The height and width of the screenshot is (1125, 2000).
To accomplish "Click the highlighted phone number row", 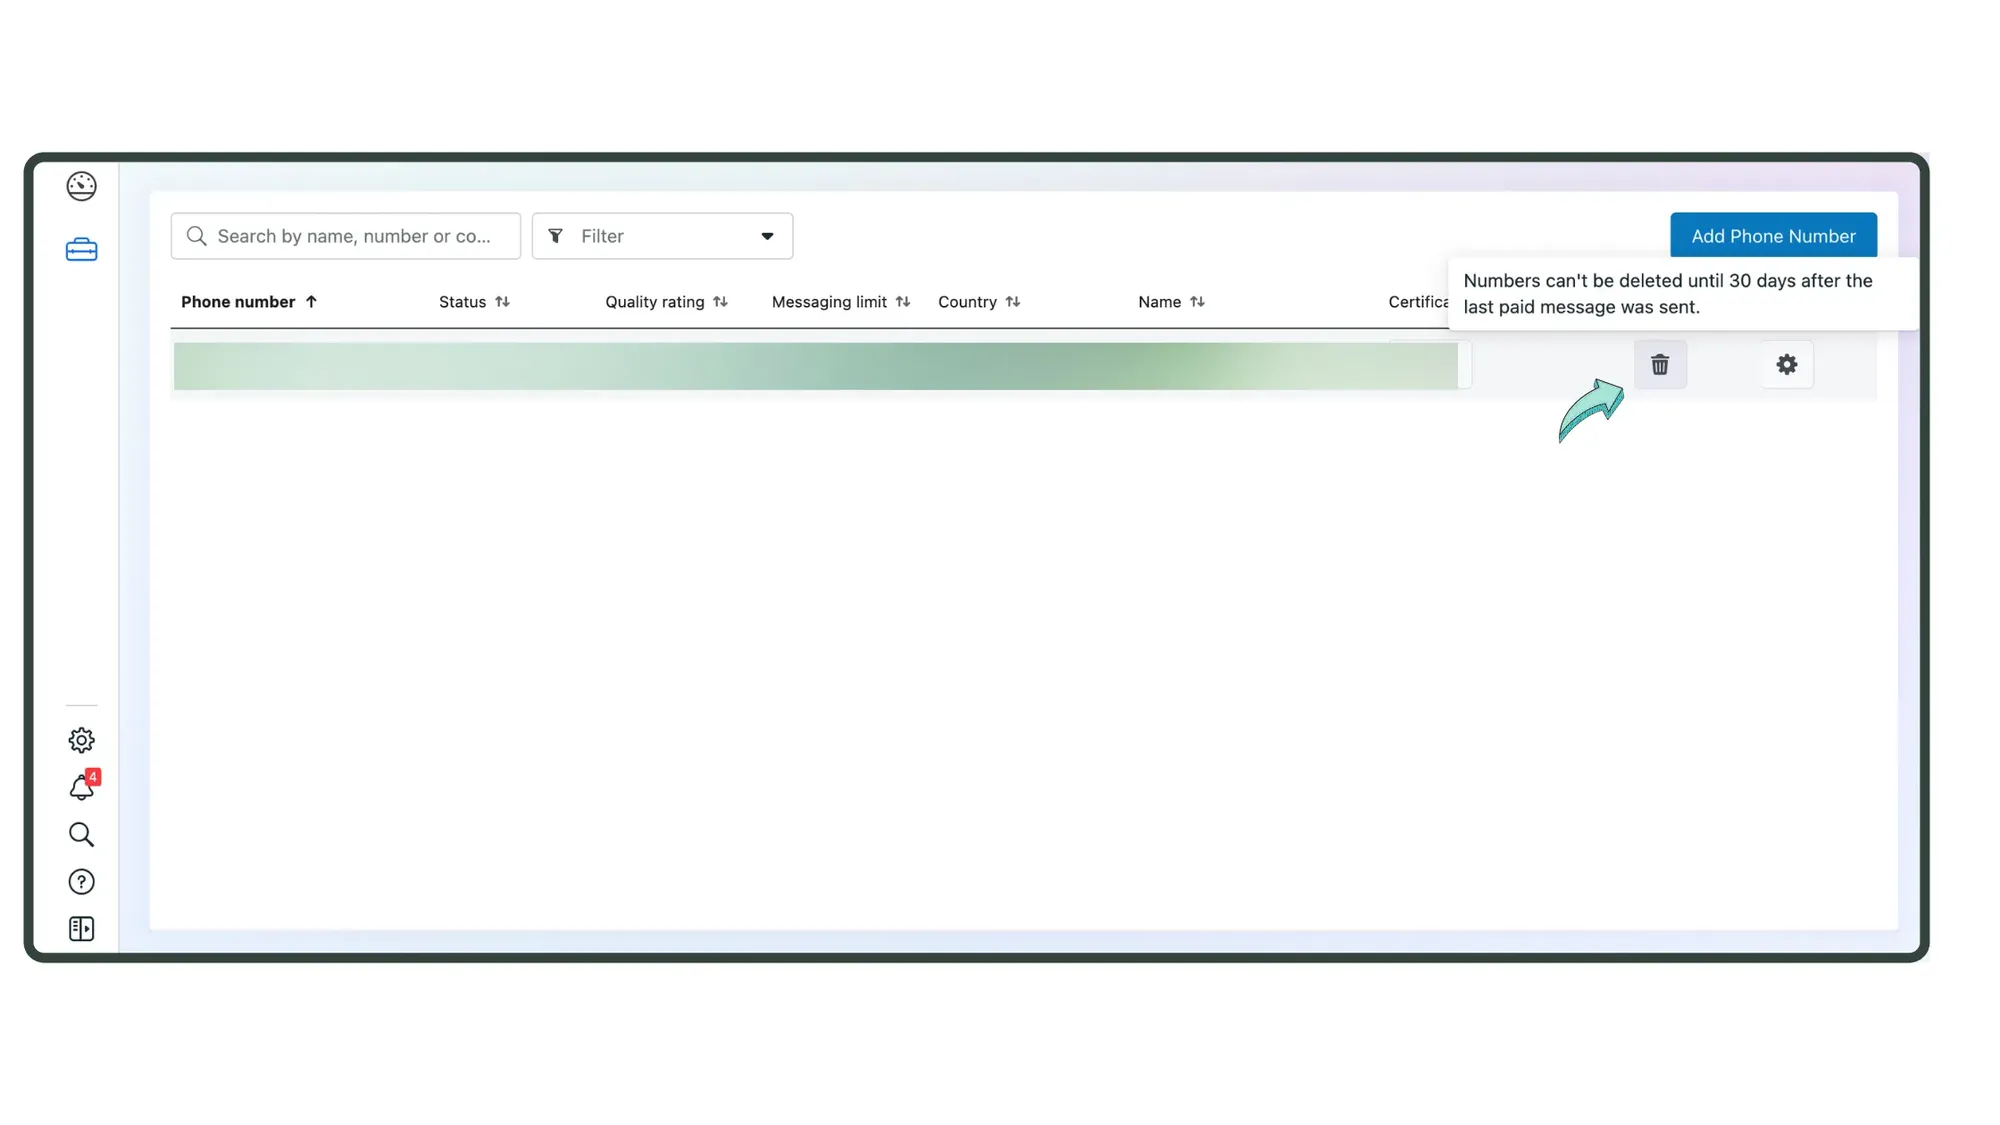I will (816, 365).
